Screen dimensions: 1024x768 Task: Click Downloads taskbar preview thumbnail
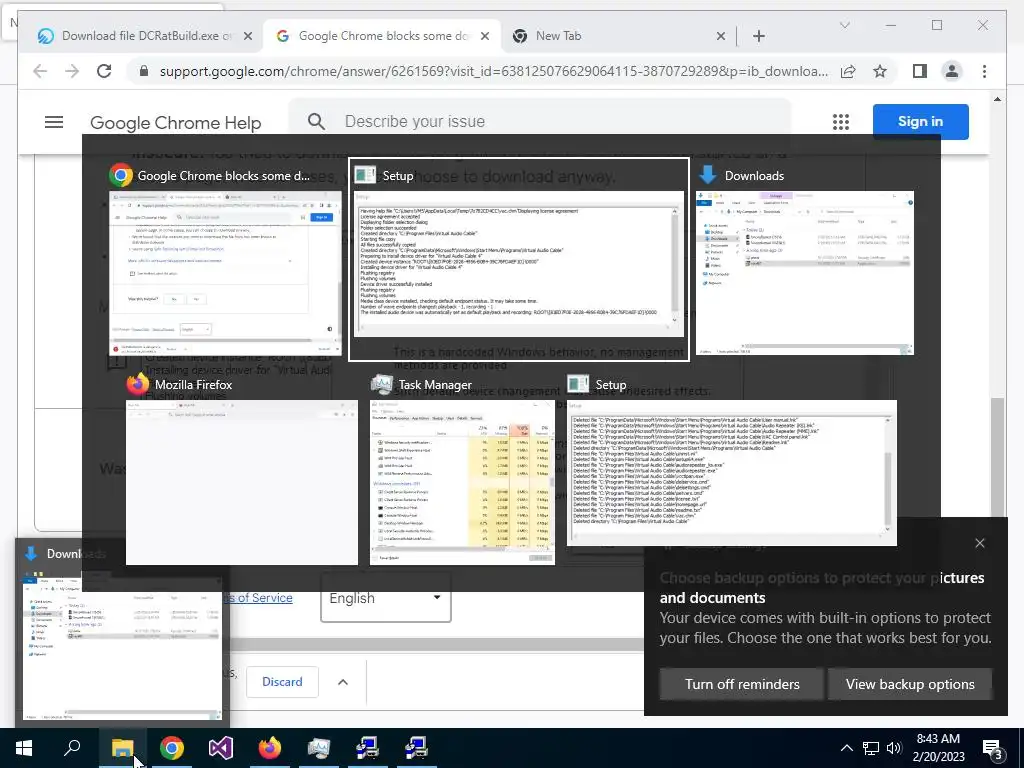(x=122, y=647)
